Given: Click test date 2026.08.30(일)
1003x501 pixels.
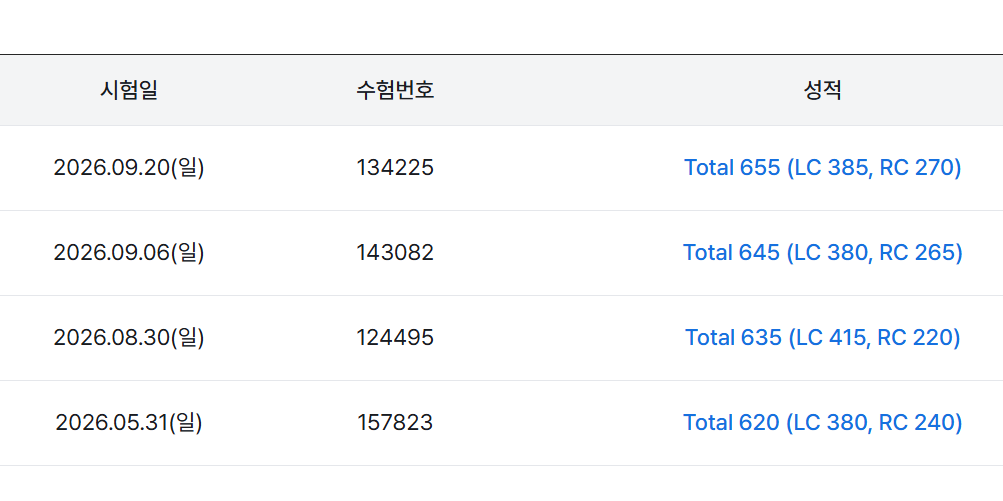Looking at the screenshot, I should pos(129,337).
